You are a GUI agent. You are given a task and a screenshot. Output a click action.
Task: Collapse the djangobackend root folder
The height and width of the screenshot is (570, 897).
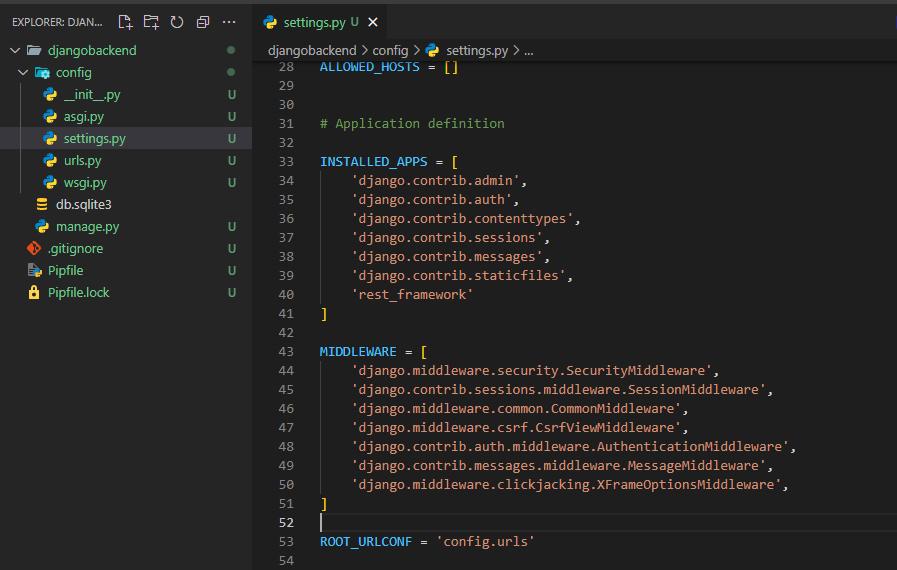click(14, 51)
